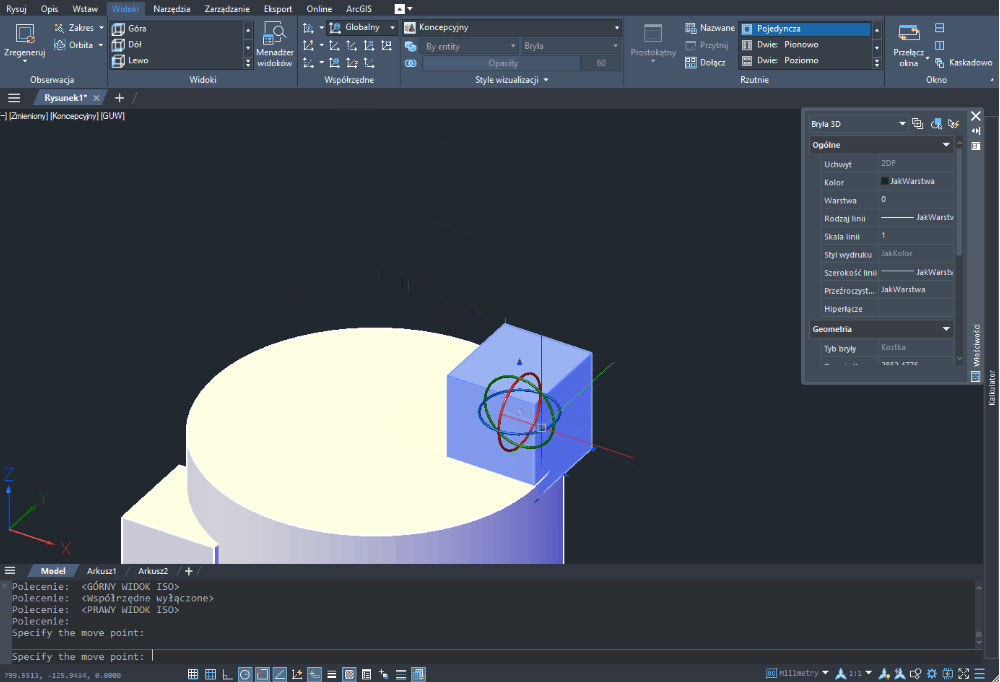Select Dwie: Pionowo viewport layout
Image resolution: width=1000 pixels, height=682 pixels.
pyautogui.click(x=805, y=45)
